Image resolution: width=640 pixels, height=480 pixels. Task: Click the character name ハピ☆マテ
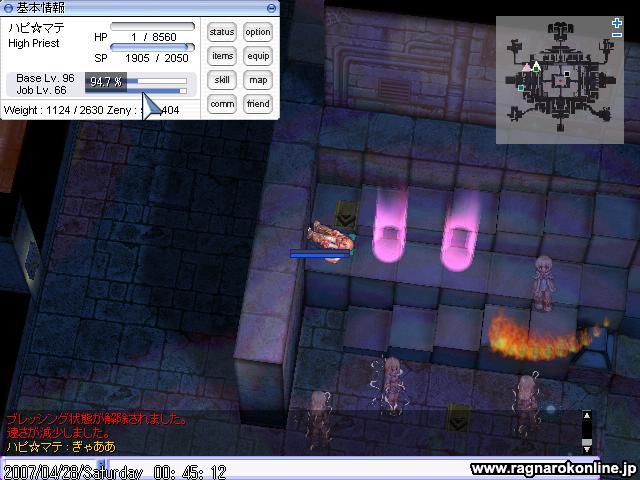point(37,28)
